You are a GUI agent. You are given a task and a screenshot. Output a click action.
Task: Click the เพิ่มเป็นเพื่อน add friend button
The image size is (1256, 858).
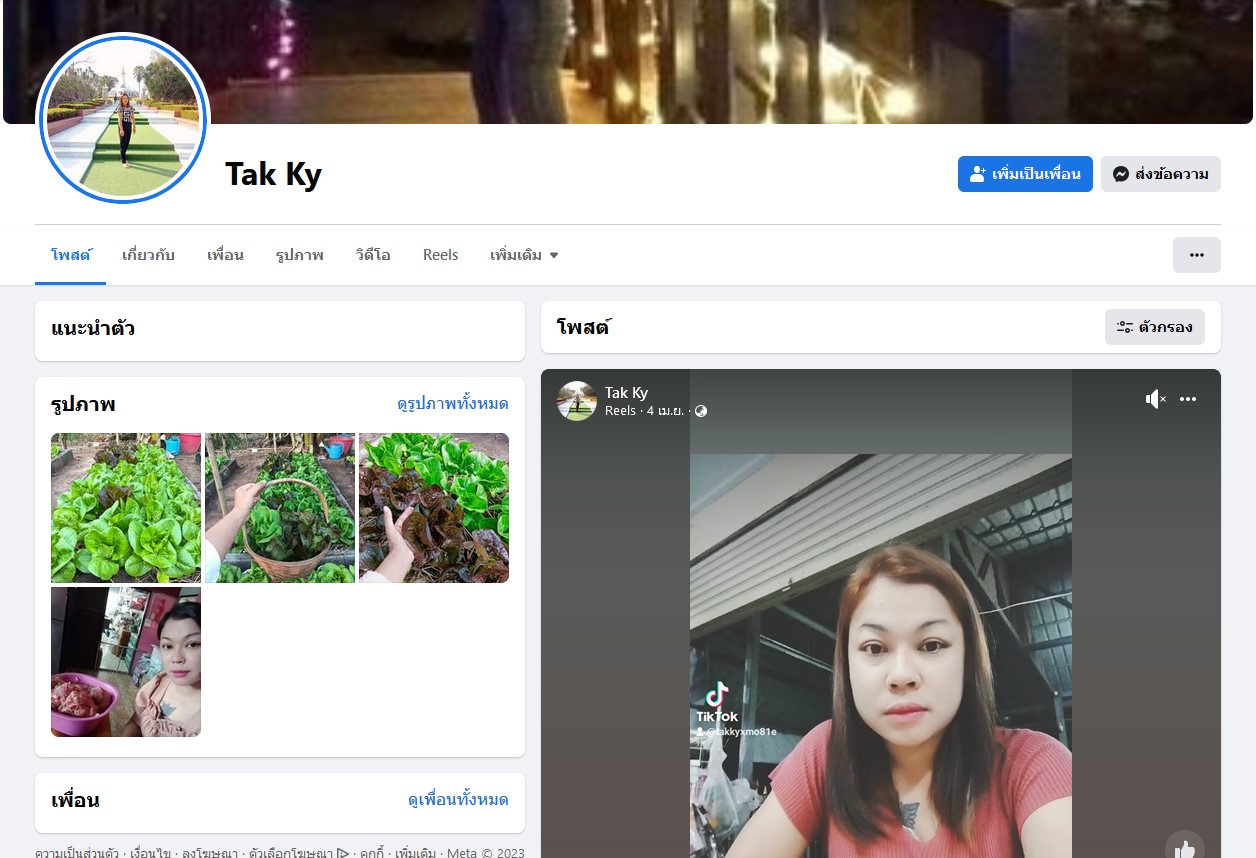(x=1025, y=174)
